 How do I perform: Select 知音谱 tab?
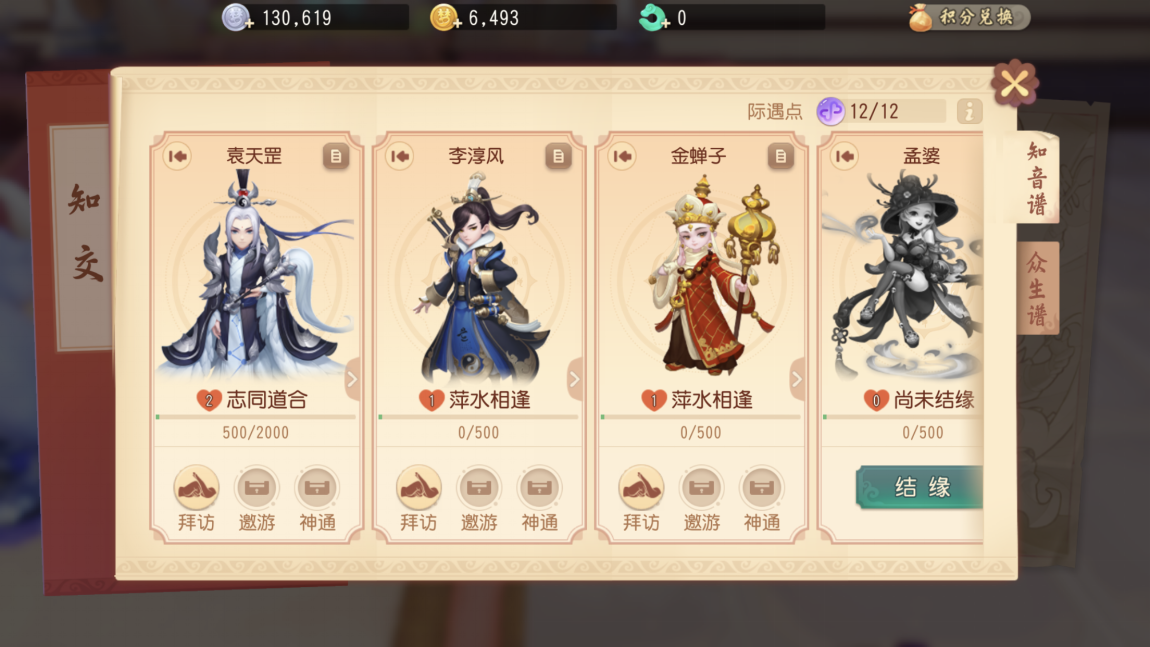[x=1036, y=178]
